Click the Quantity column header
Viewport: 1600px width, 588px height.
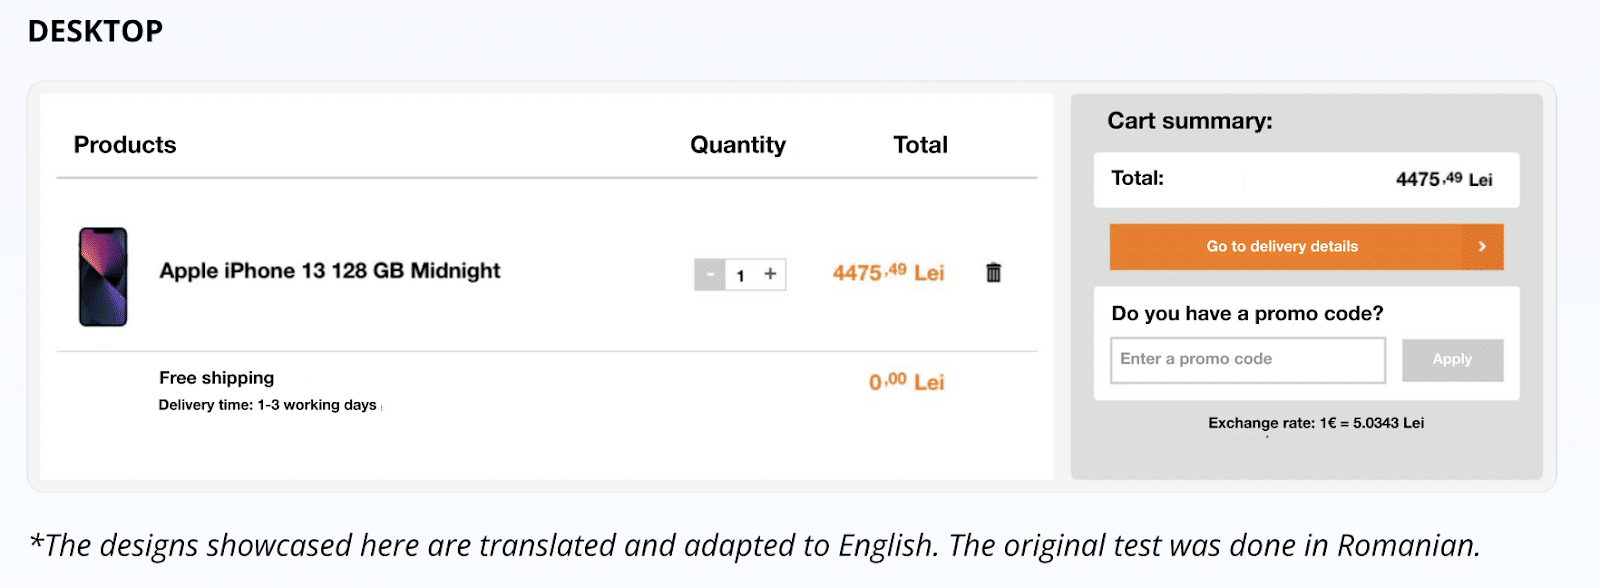[738, 145]
